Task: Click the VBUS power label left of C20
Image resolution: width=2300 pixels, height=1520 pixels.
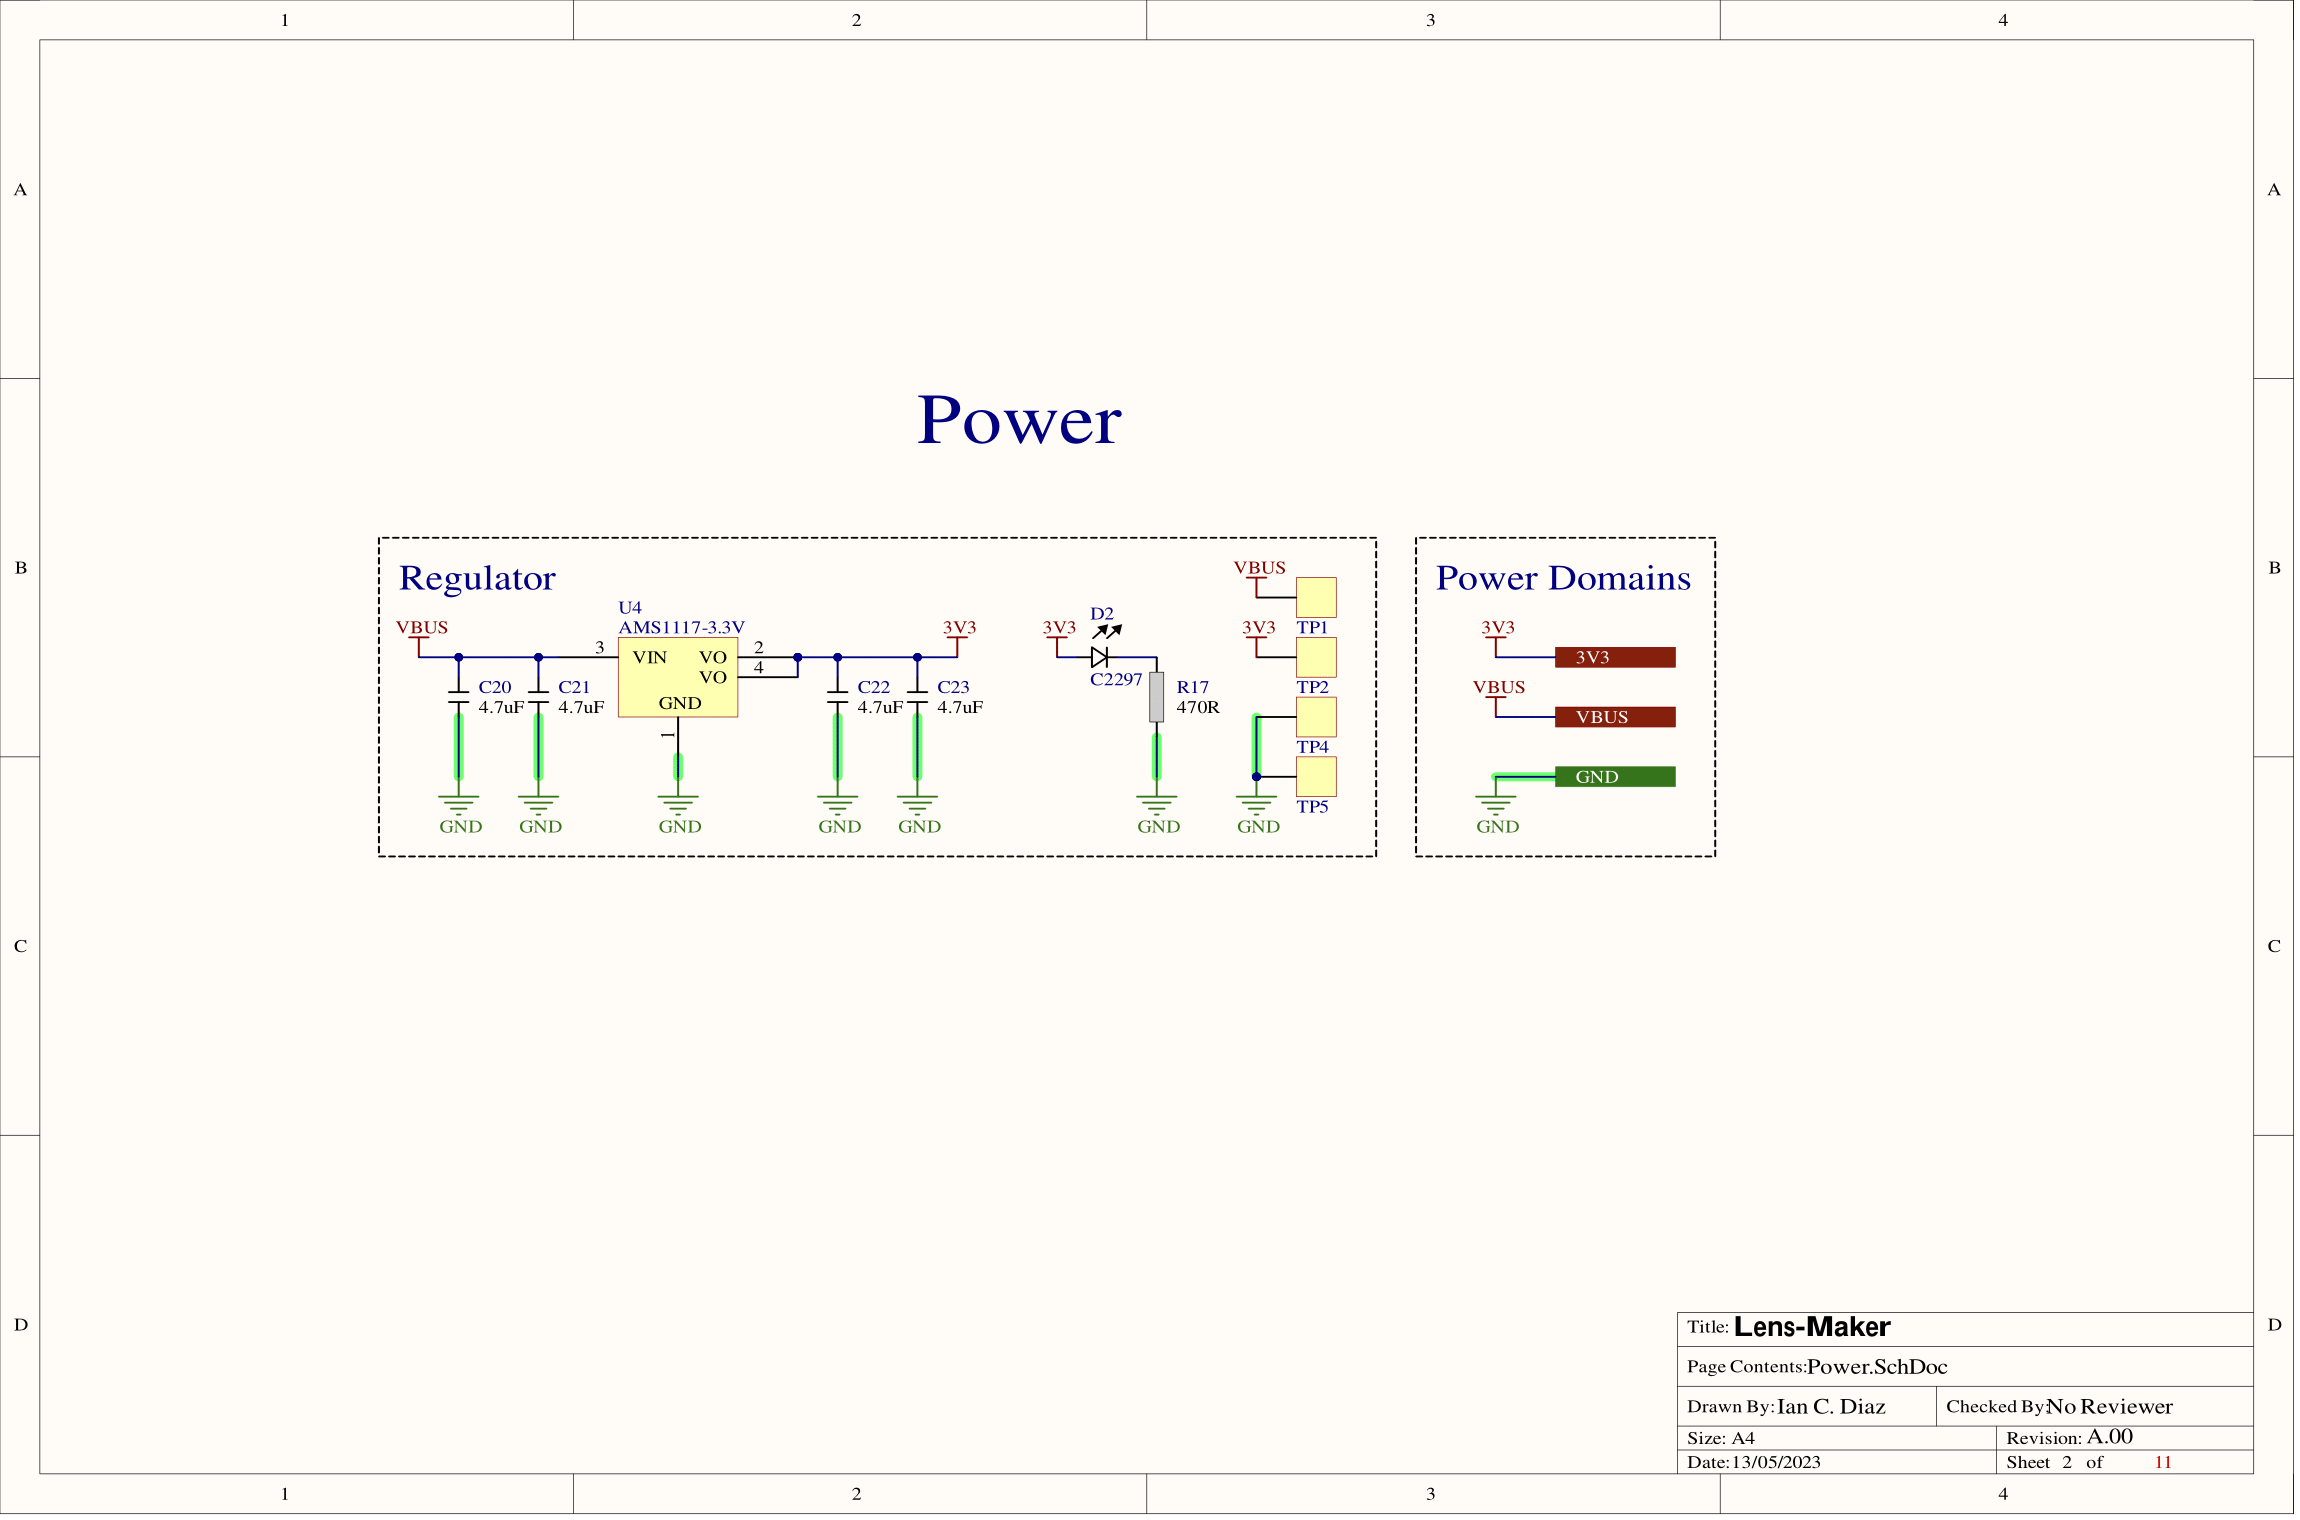Action: coord(421,629)
